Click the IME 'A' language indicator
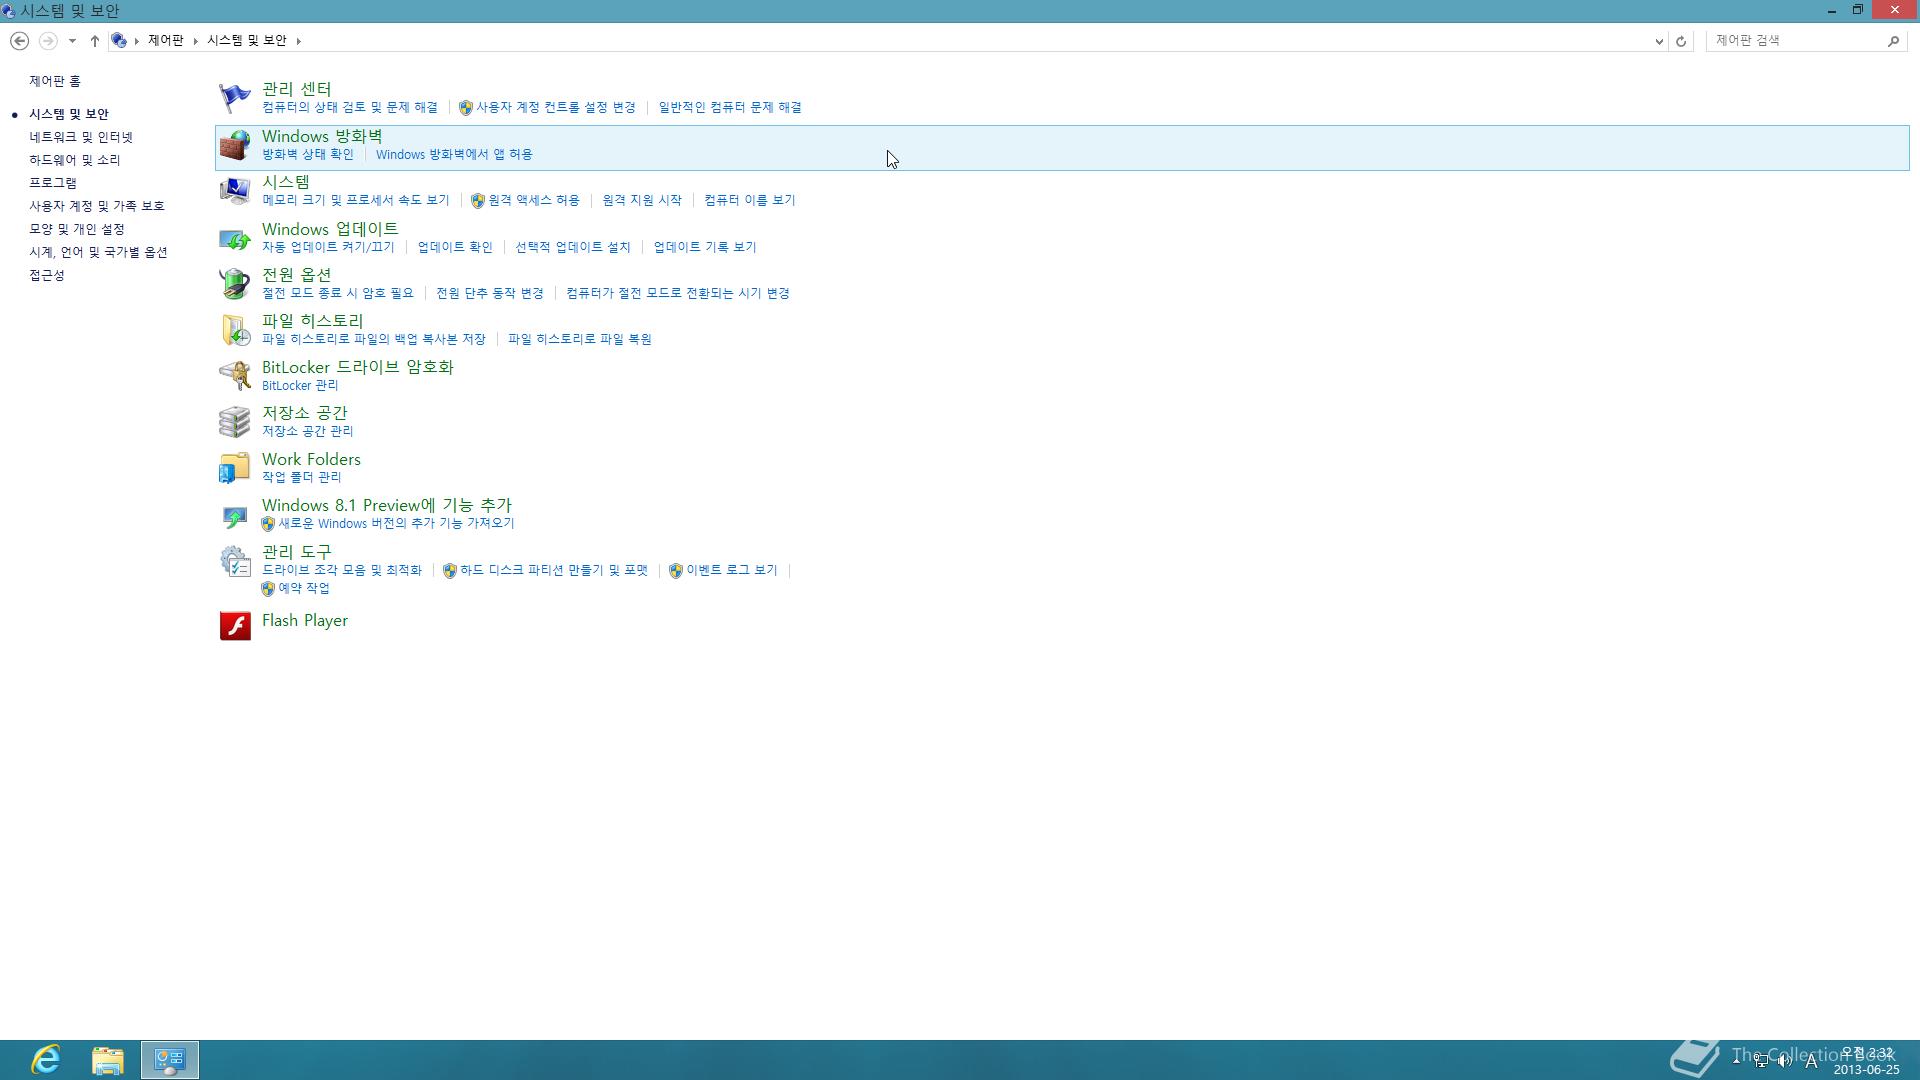Screen dimensions: 1920x1080 click(x=1811, y=1061)
